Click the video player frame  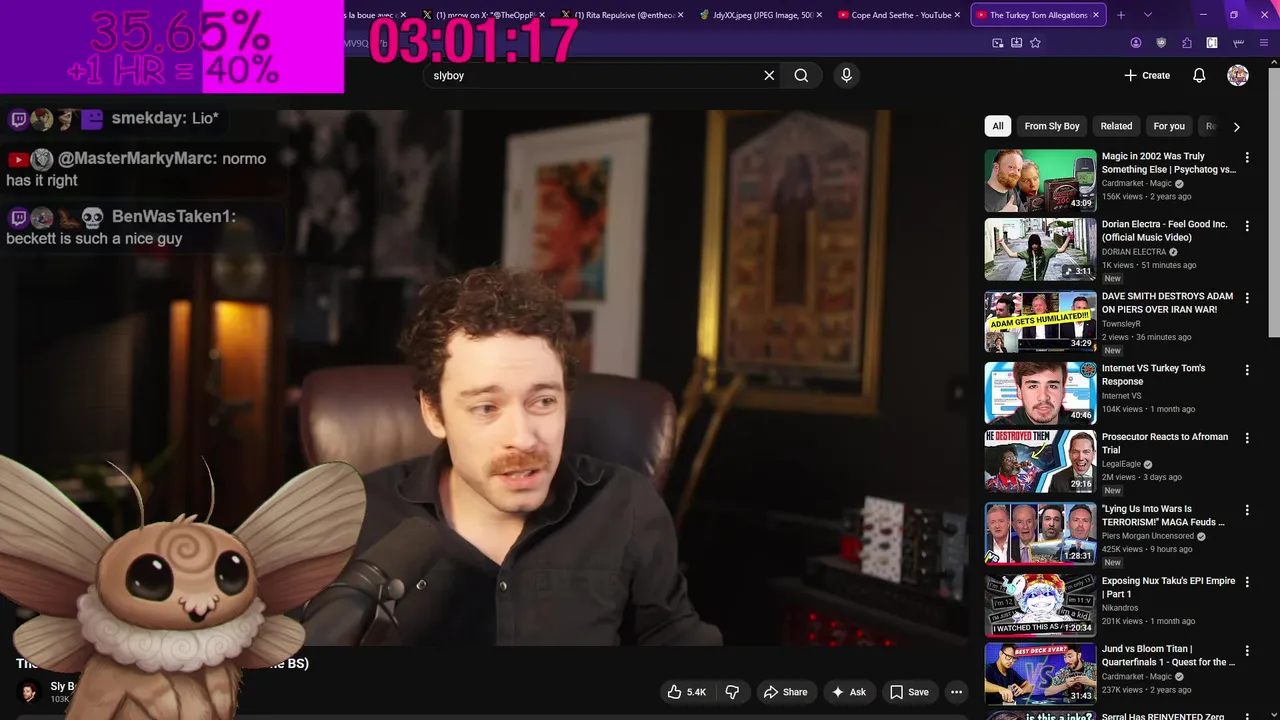pos(484,378)
